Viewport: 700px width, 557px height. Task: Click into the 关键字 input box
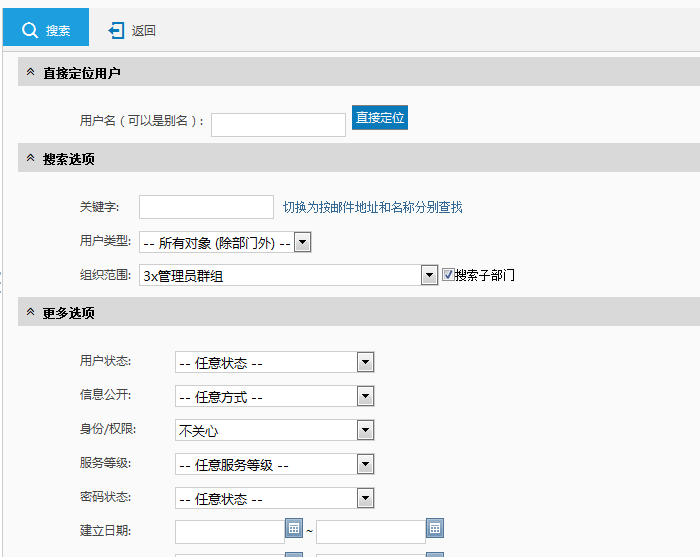(x=206, y=207)
